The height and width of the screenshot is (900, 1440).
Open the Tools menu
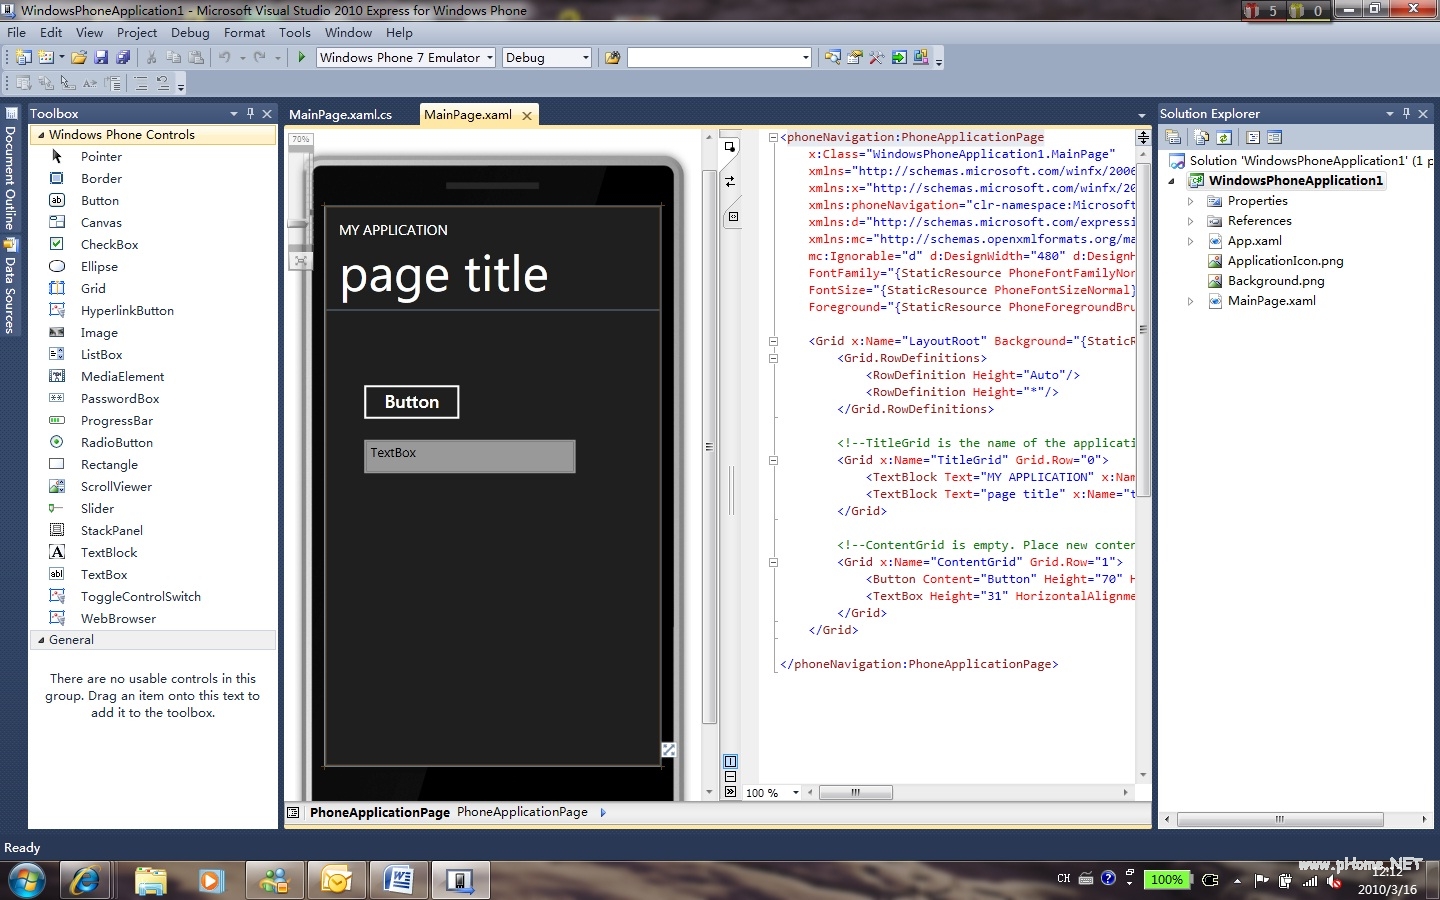tap(295, 33)
